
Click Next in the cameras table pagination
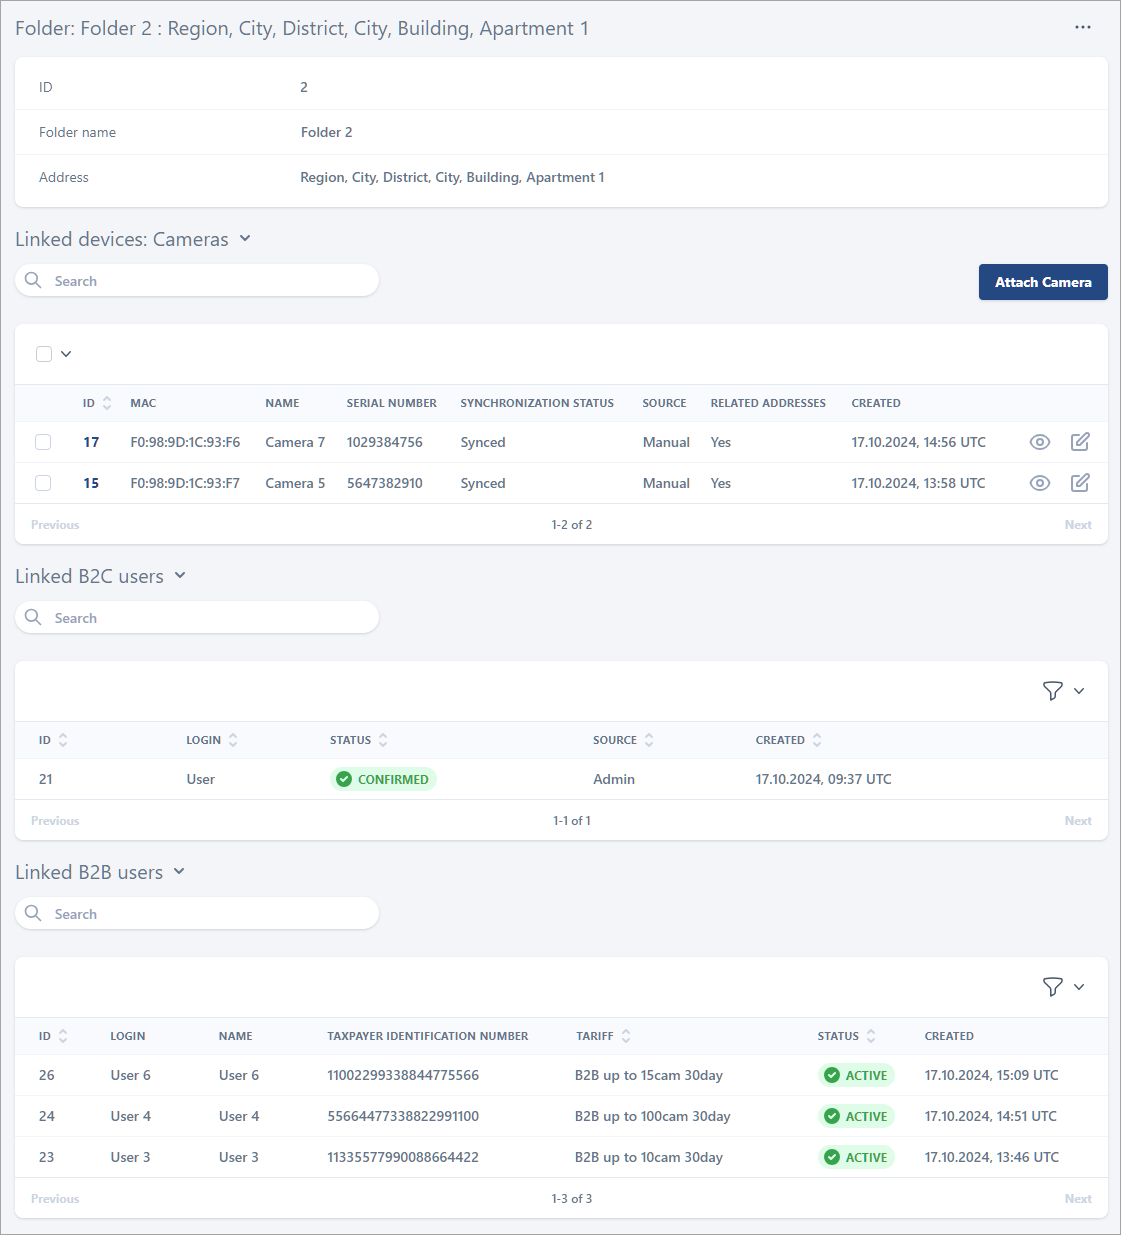[1078, 525]
